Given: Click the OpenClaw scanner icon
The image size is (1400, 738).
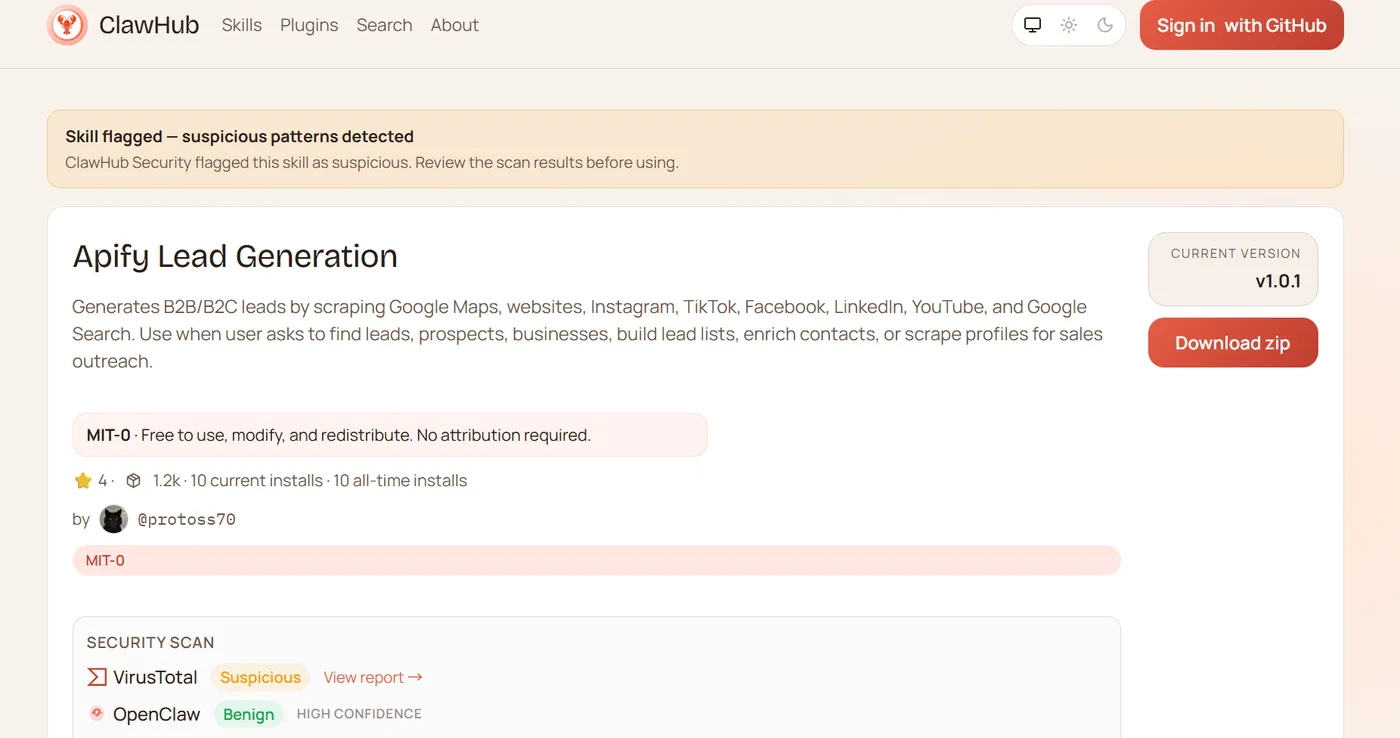Looking at the screenshot, I should point(97,714).
